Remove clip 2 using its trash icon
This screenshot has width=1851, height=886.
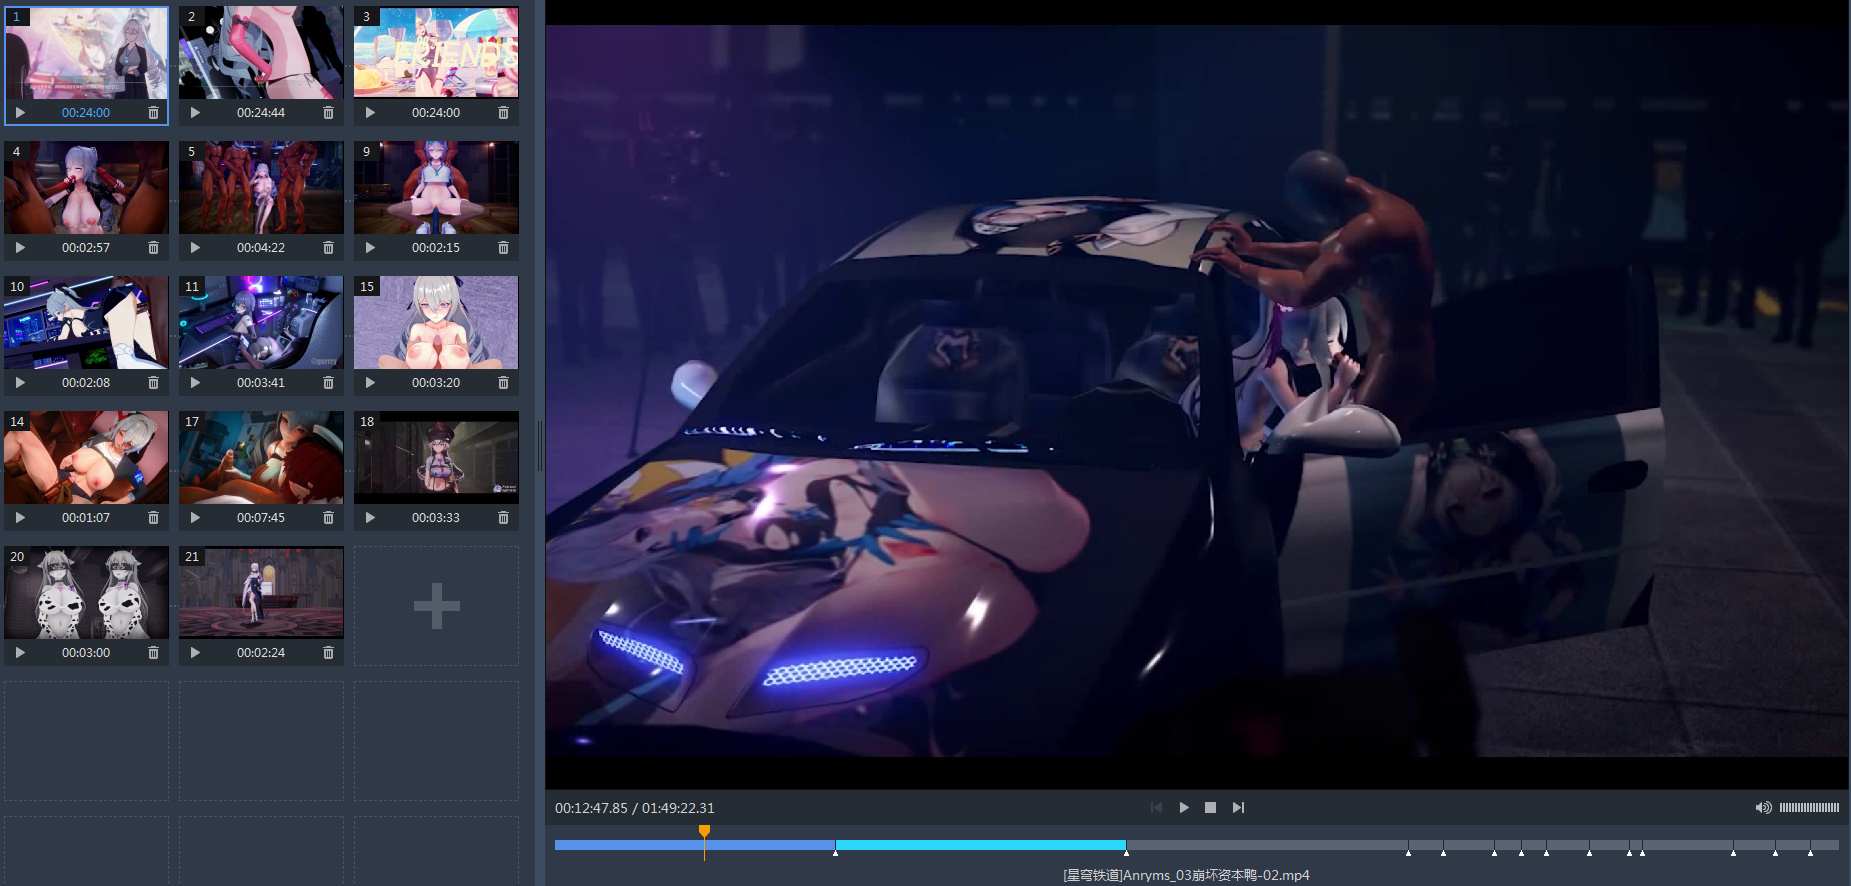tap(328, 113)
